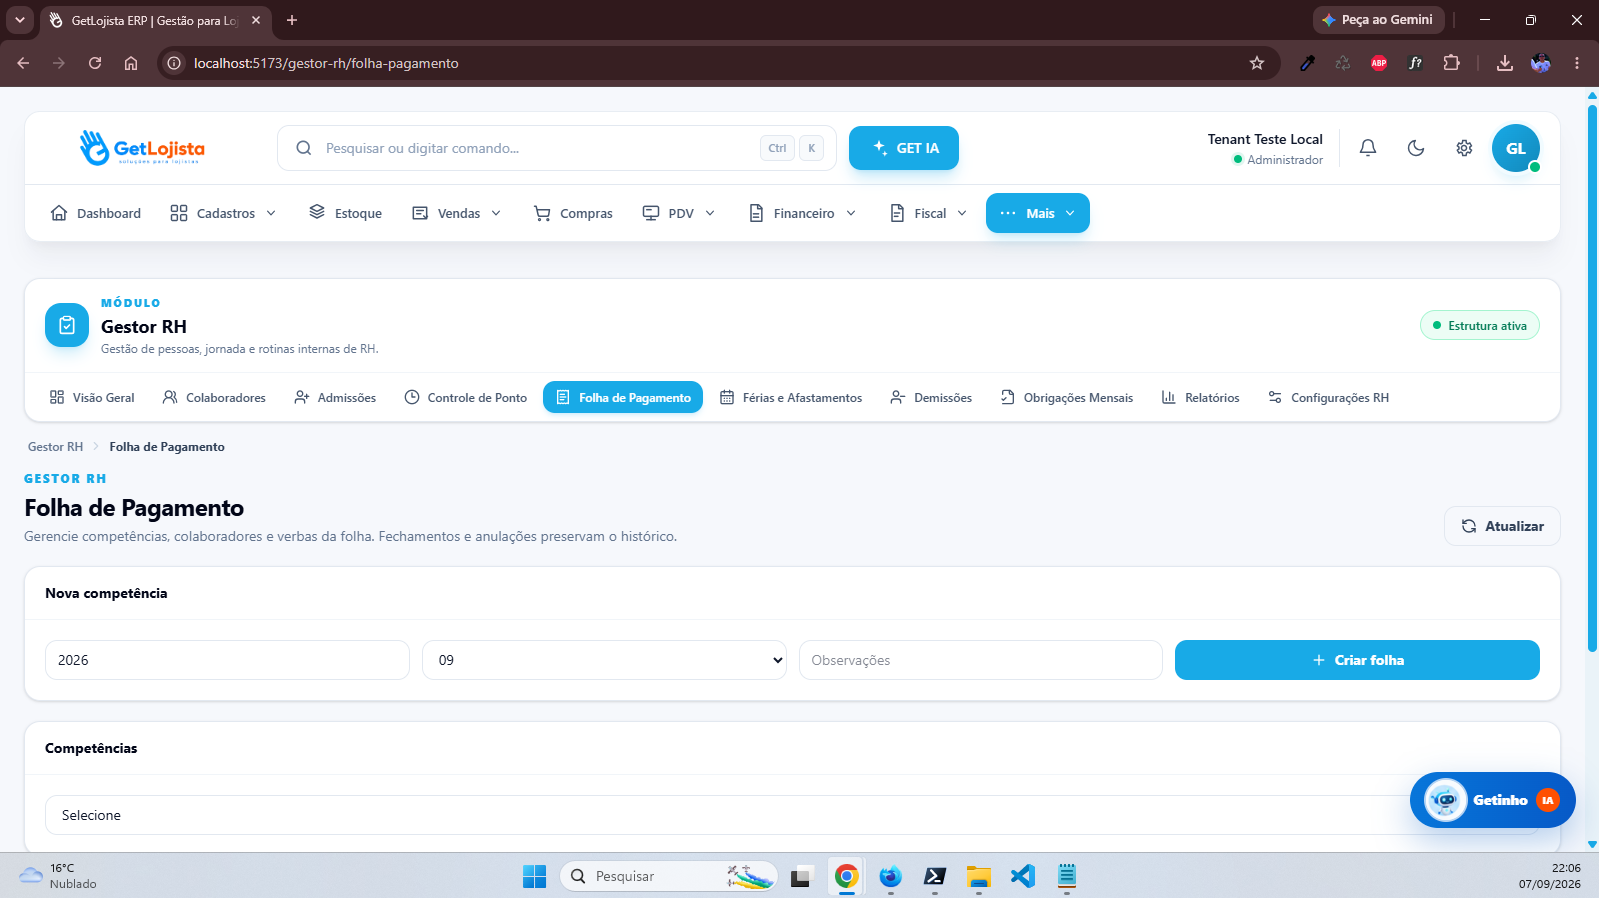
Task: Open Compras in navigation bar
Action: pyautogui.click(x=573, y=213)
